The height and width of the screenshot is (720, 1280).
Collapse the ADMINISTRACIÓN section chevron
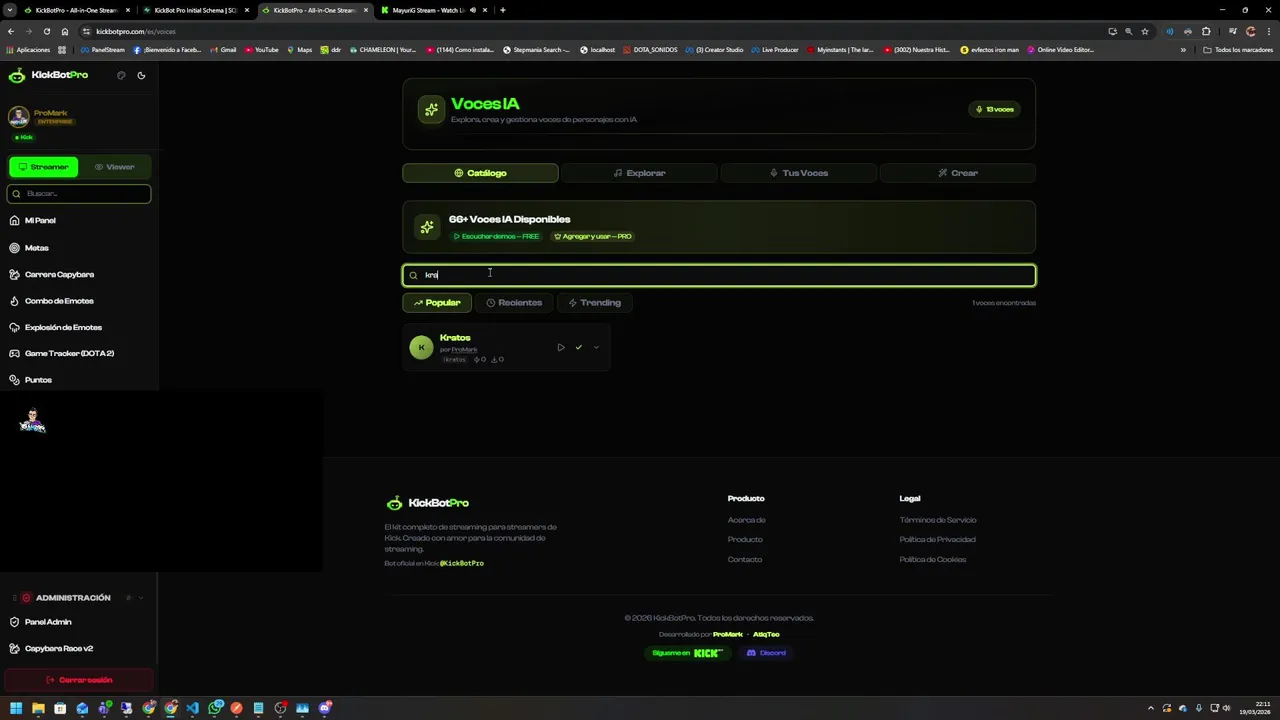click(141, 598)
